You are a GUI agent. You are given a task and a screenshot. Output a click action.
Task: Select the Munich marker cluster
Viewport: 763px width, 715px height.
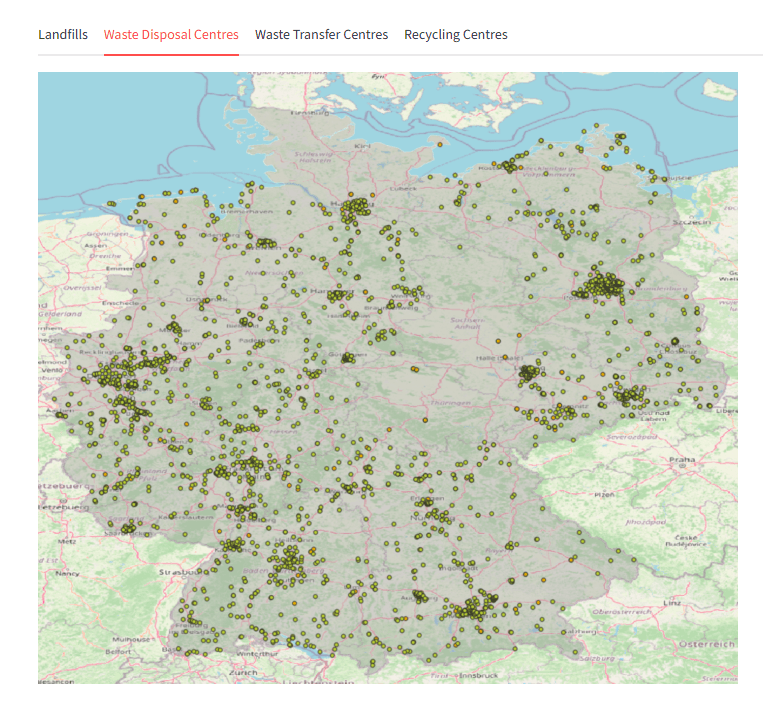tap(472, 608)
